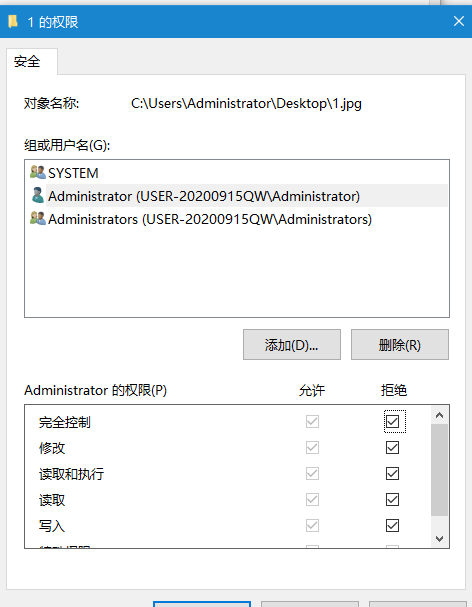
Task: Uncheck Deny for 完全控制 permission
Action: click(x=392, y=422)
